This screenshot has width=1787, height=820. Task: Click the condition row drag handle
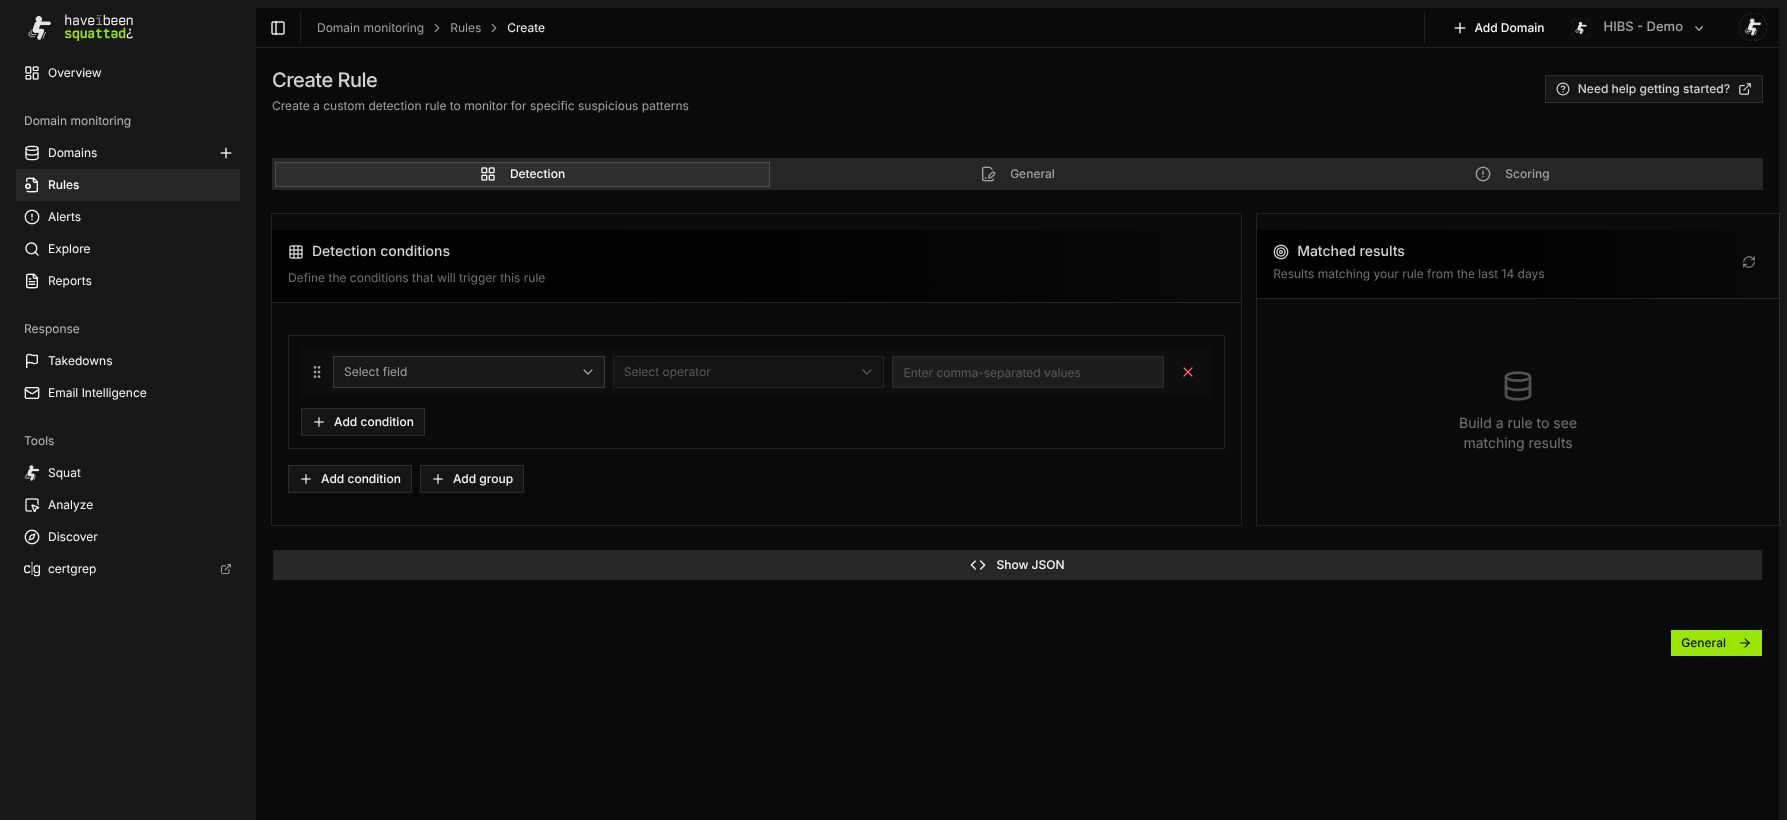(x=317, y=372)
